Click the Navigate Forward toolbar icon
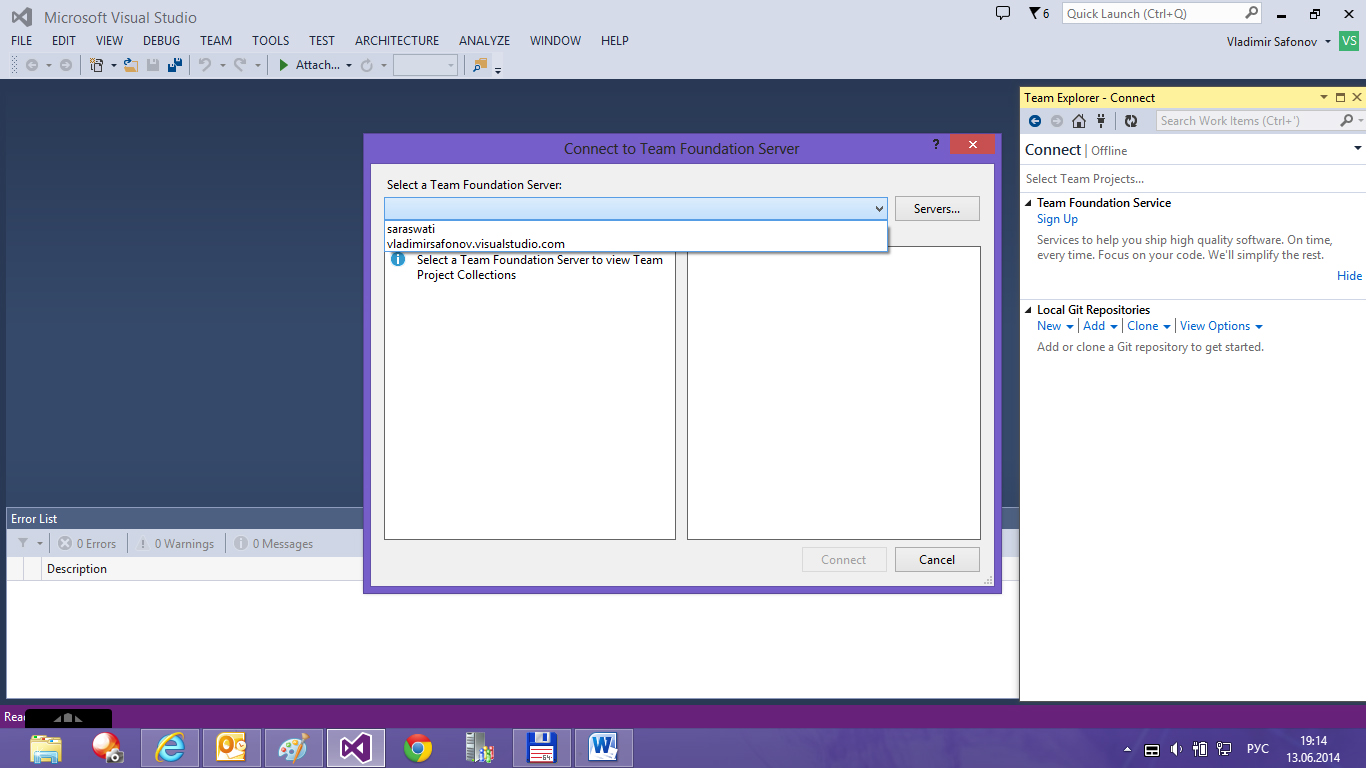Viewport: 1368px width, 768px height. [66, 65]
